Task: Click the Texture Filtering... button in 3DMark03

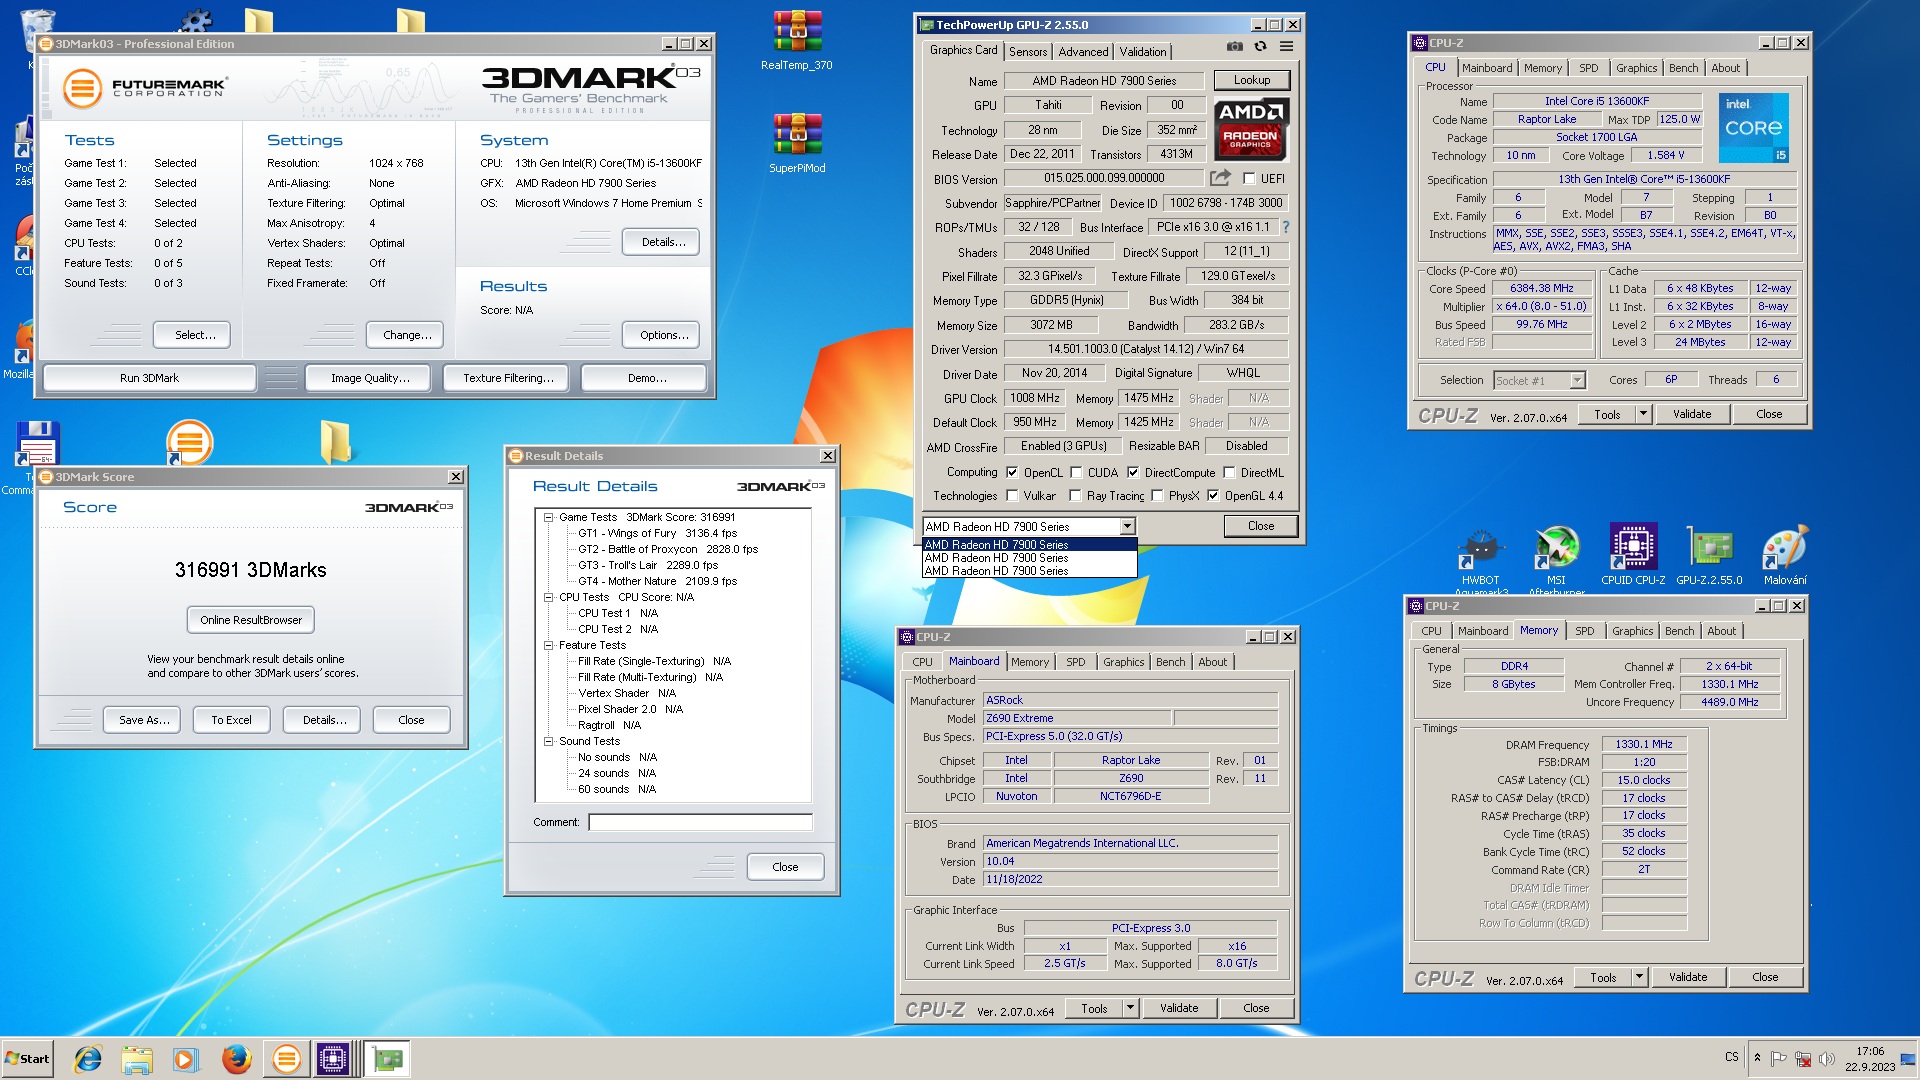Action: click(x=508, y=378)
